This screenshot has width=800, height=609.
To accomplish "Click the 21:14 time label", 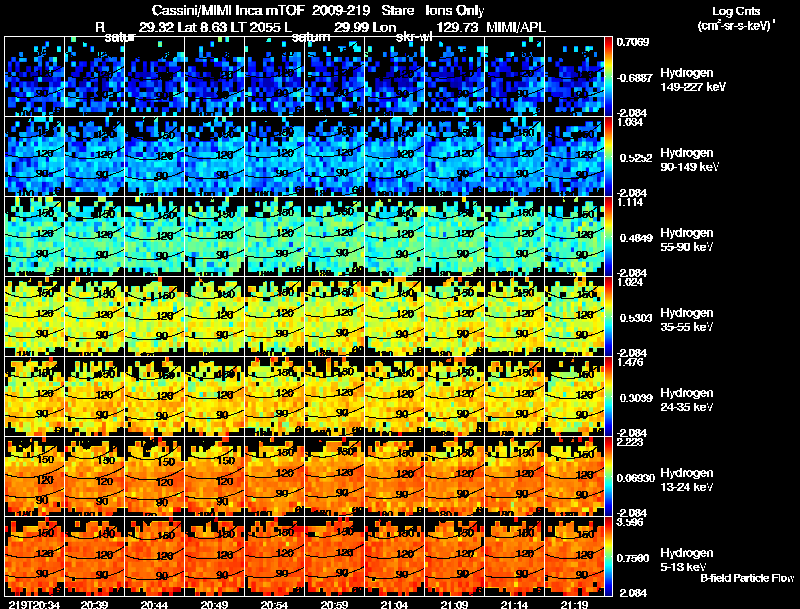I will [514, 604].
